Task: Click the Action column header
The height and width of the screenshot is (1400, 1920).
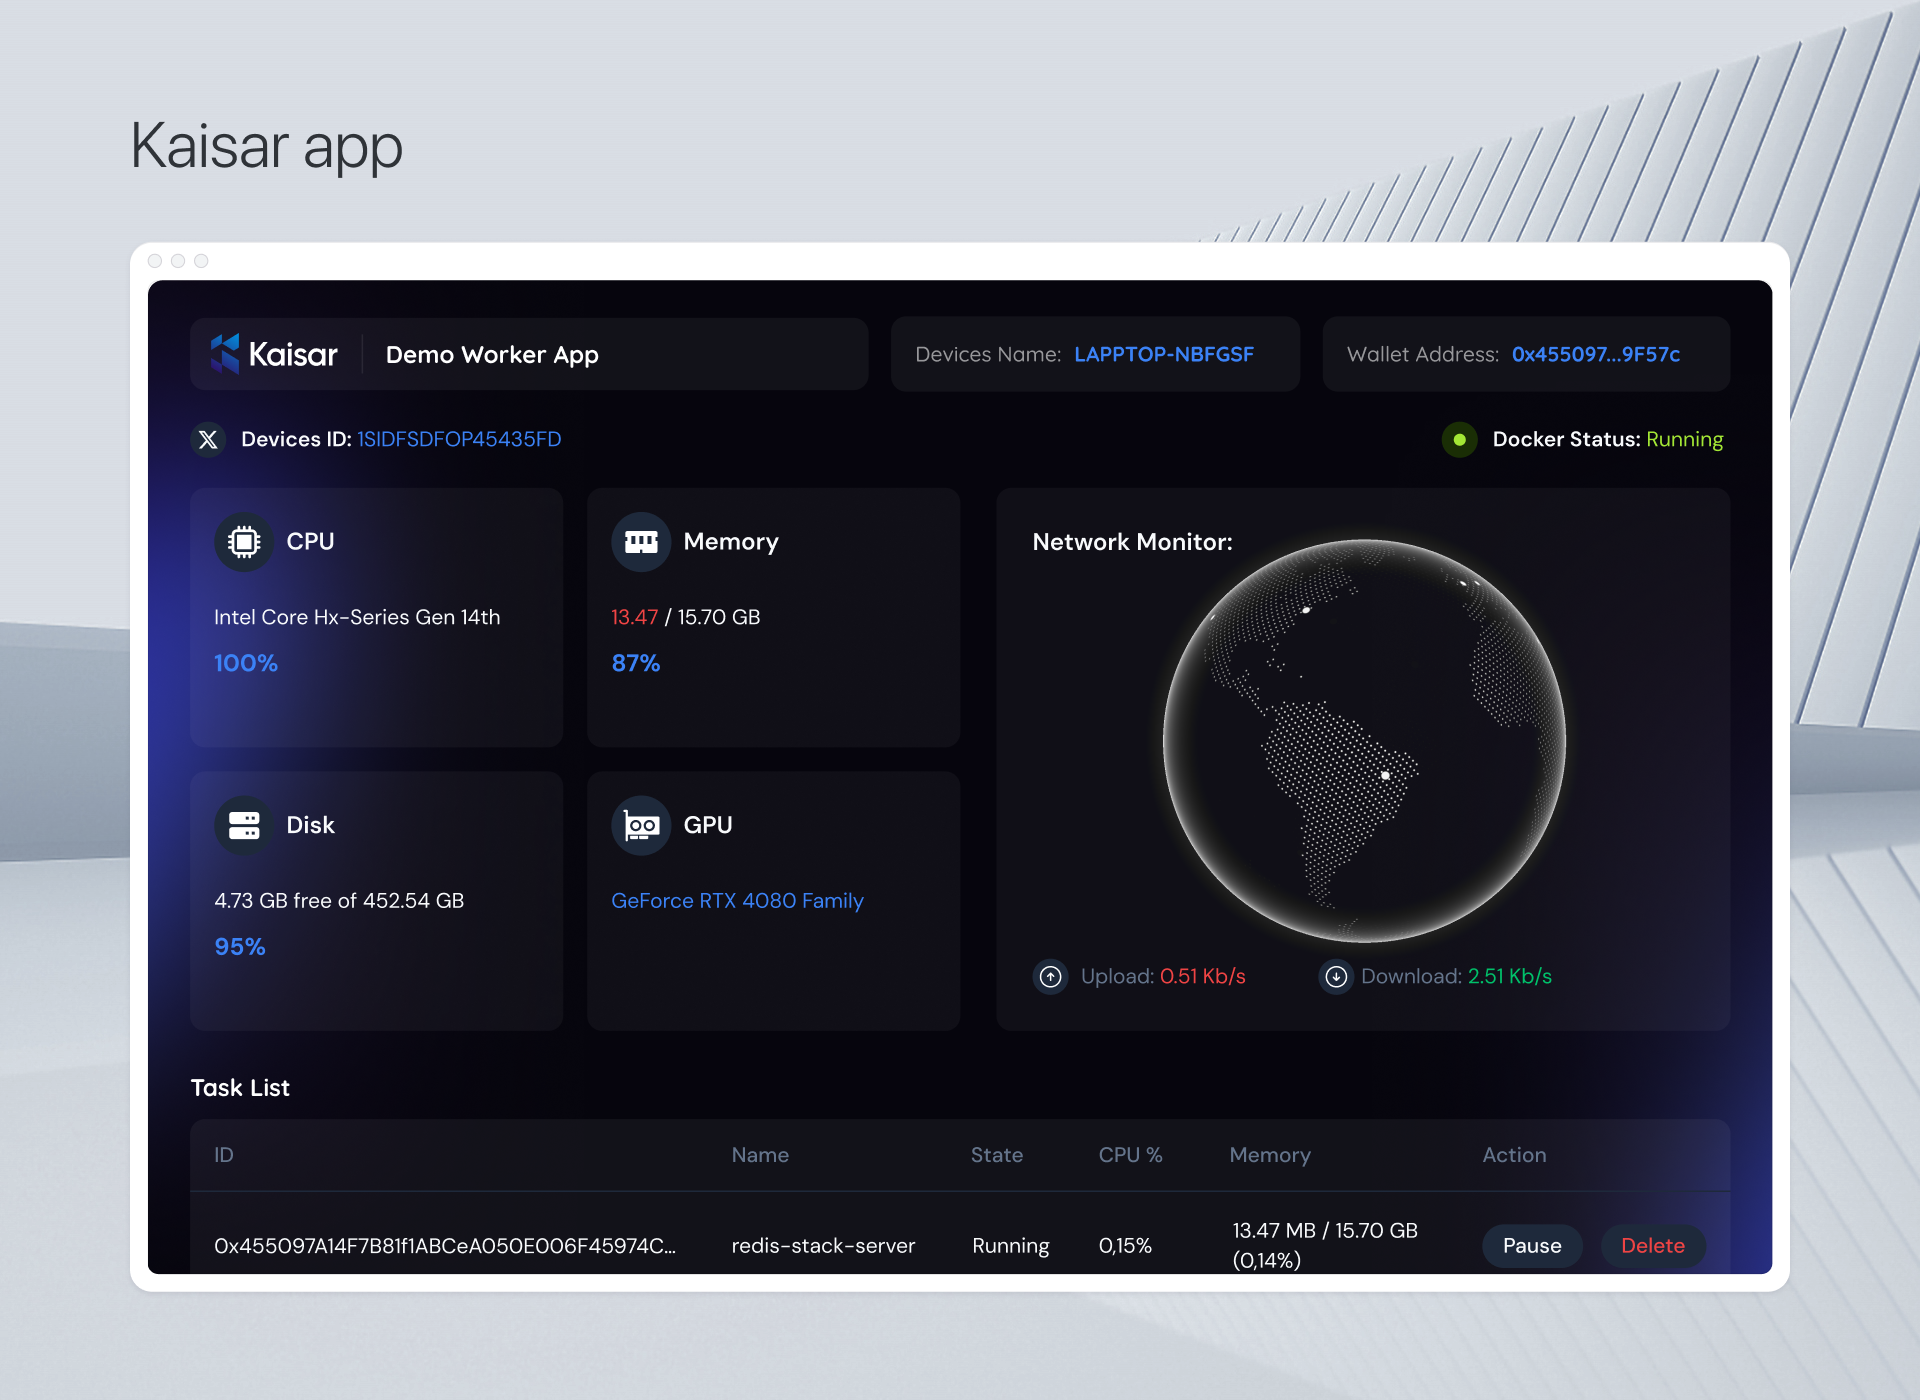Action: point(1514,1155)
